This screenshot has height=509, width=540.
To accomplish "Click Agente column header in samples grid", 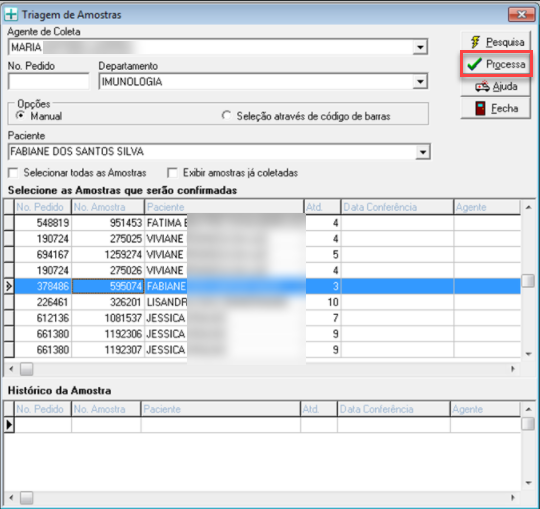I will click(487, 207).
